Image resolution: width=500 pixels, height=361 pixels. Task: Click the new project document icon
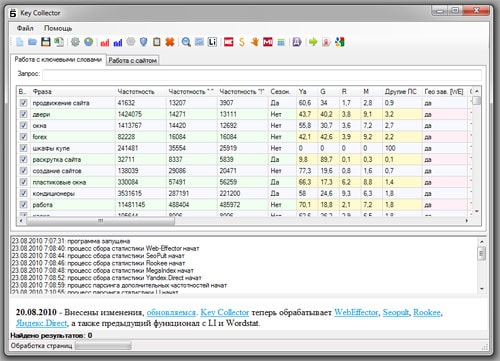[20, 42]
